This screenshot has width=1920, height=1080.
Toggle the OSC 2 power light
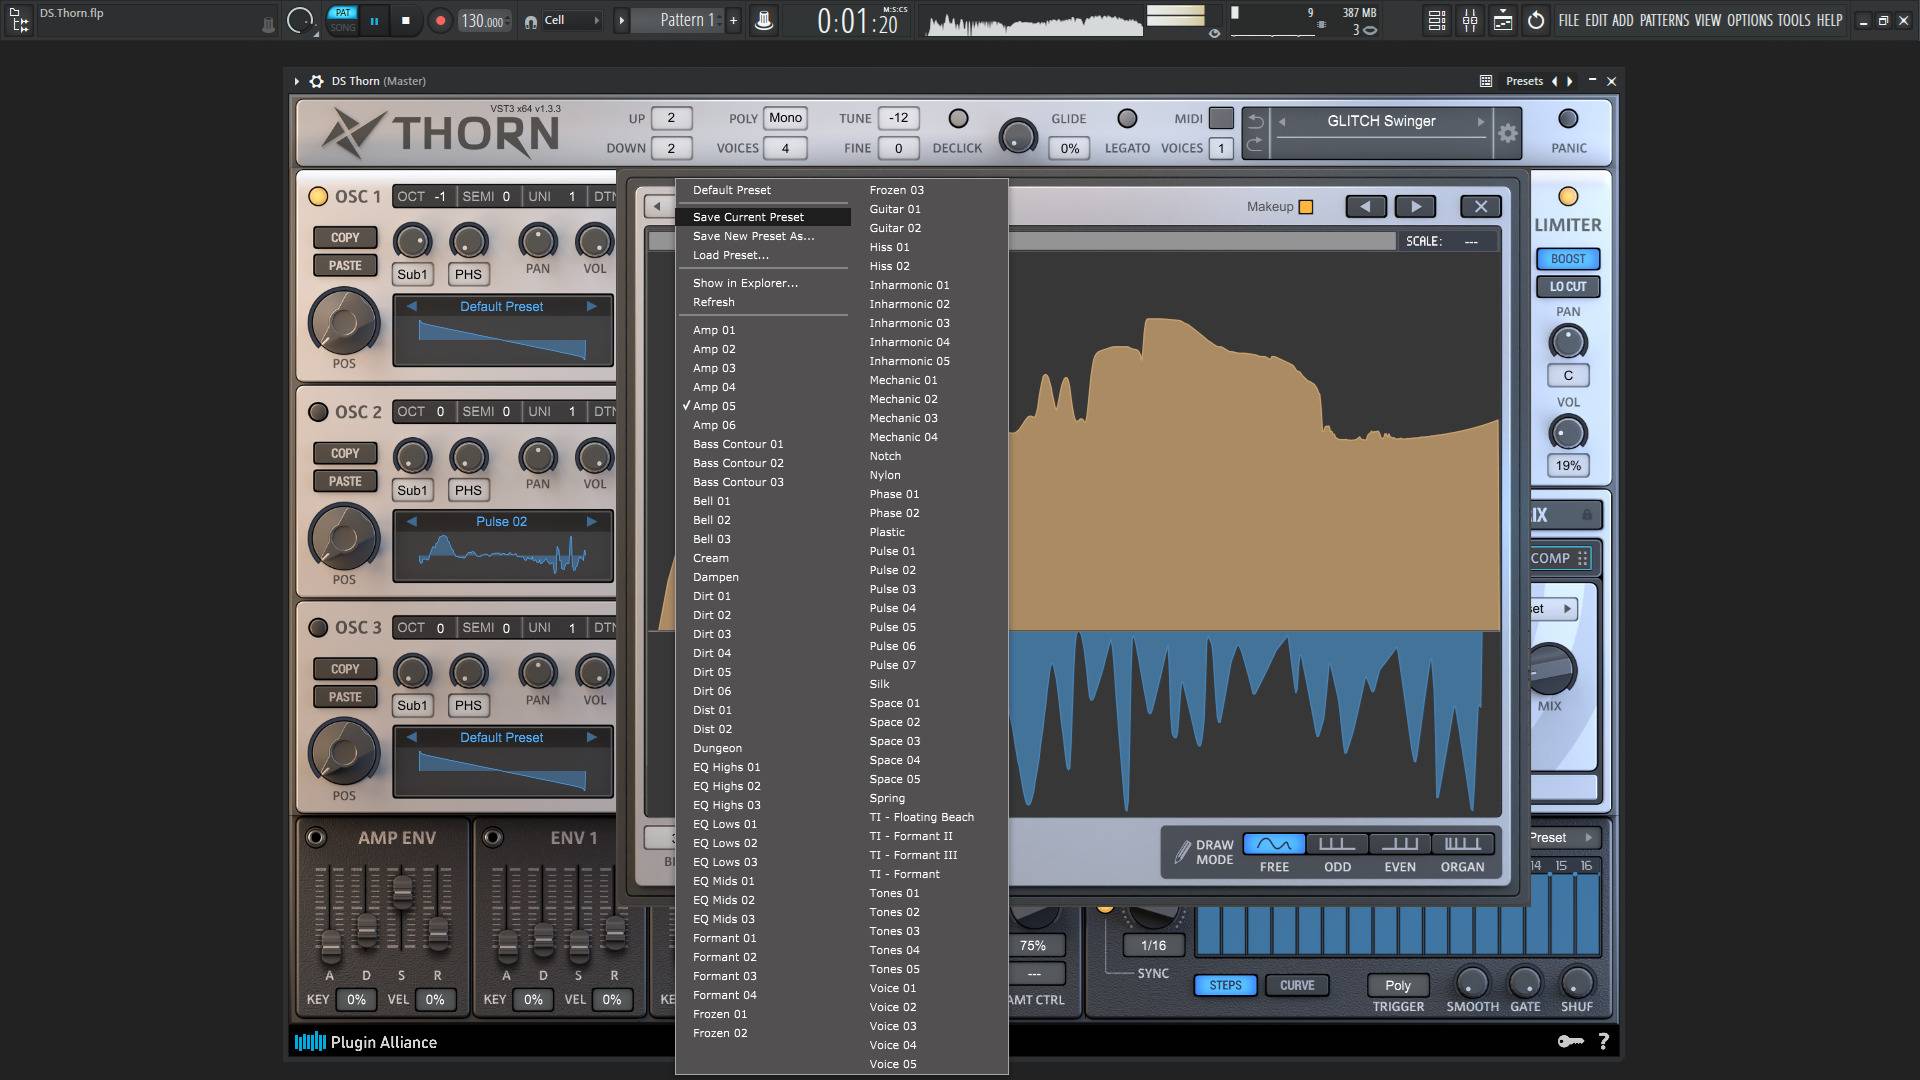[x=318, y=412]
